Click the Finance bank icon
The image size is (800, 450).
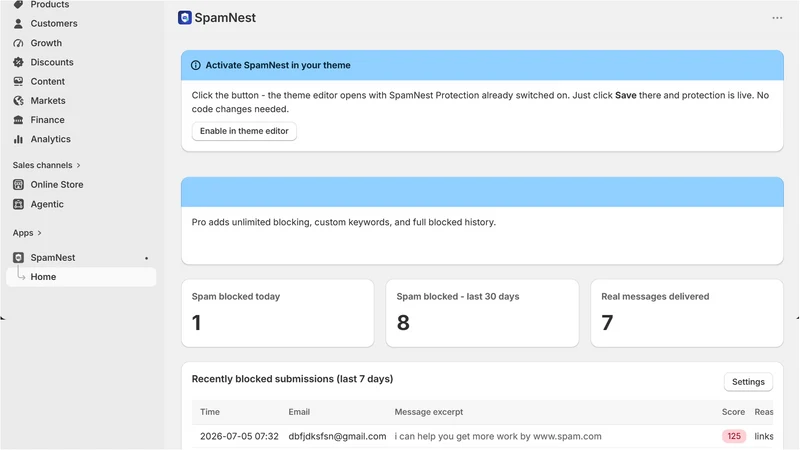[x=18, y=120]
